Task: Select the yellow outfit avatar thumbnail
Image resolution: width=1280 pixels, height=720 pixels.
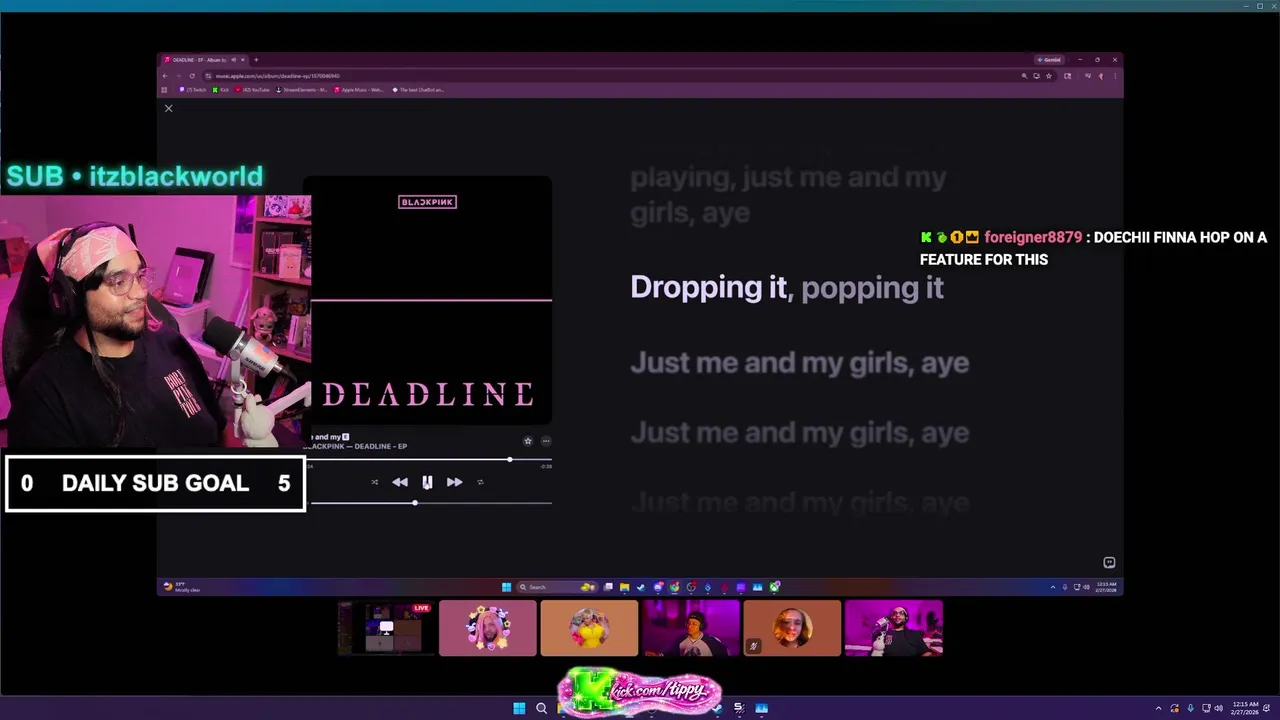Action: click(x=589, y=628)
